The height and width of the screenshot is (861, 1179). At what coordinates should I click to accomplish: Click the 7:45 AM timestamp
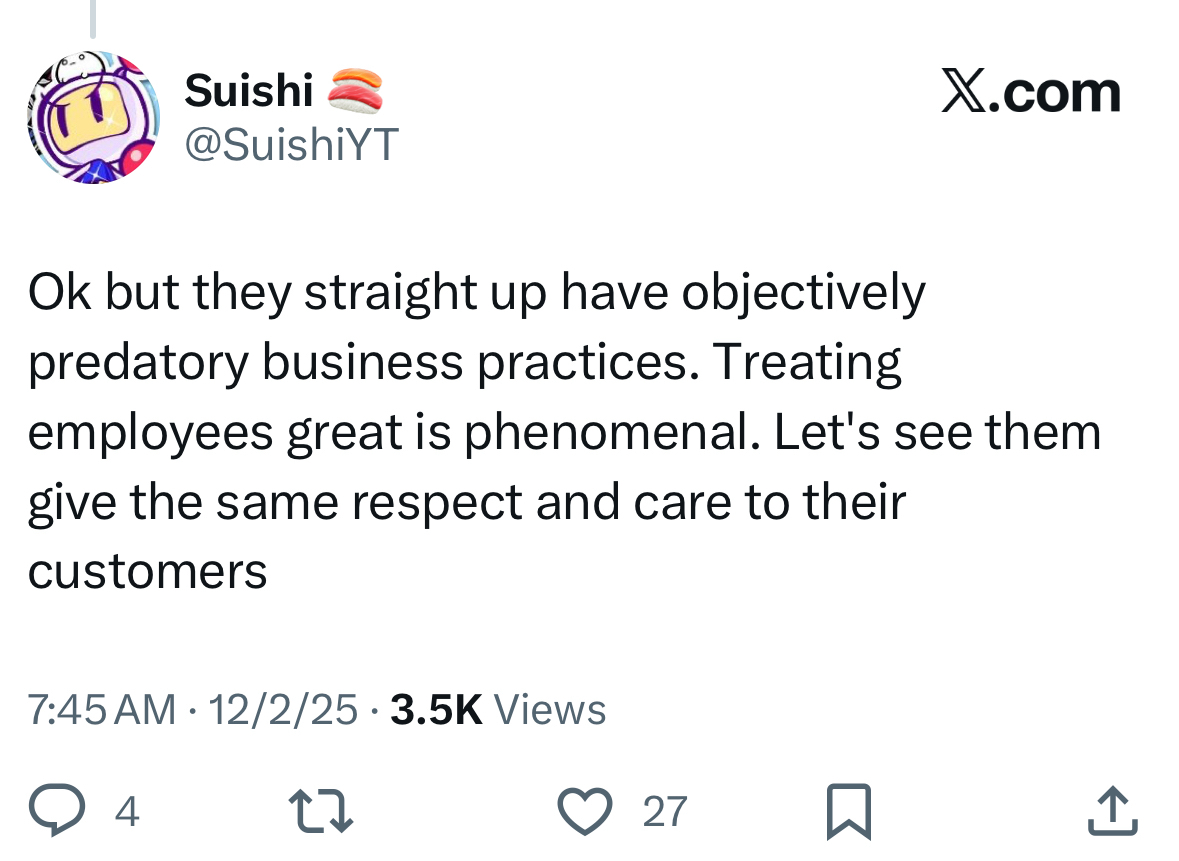click(x=101, y=709)
